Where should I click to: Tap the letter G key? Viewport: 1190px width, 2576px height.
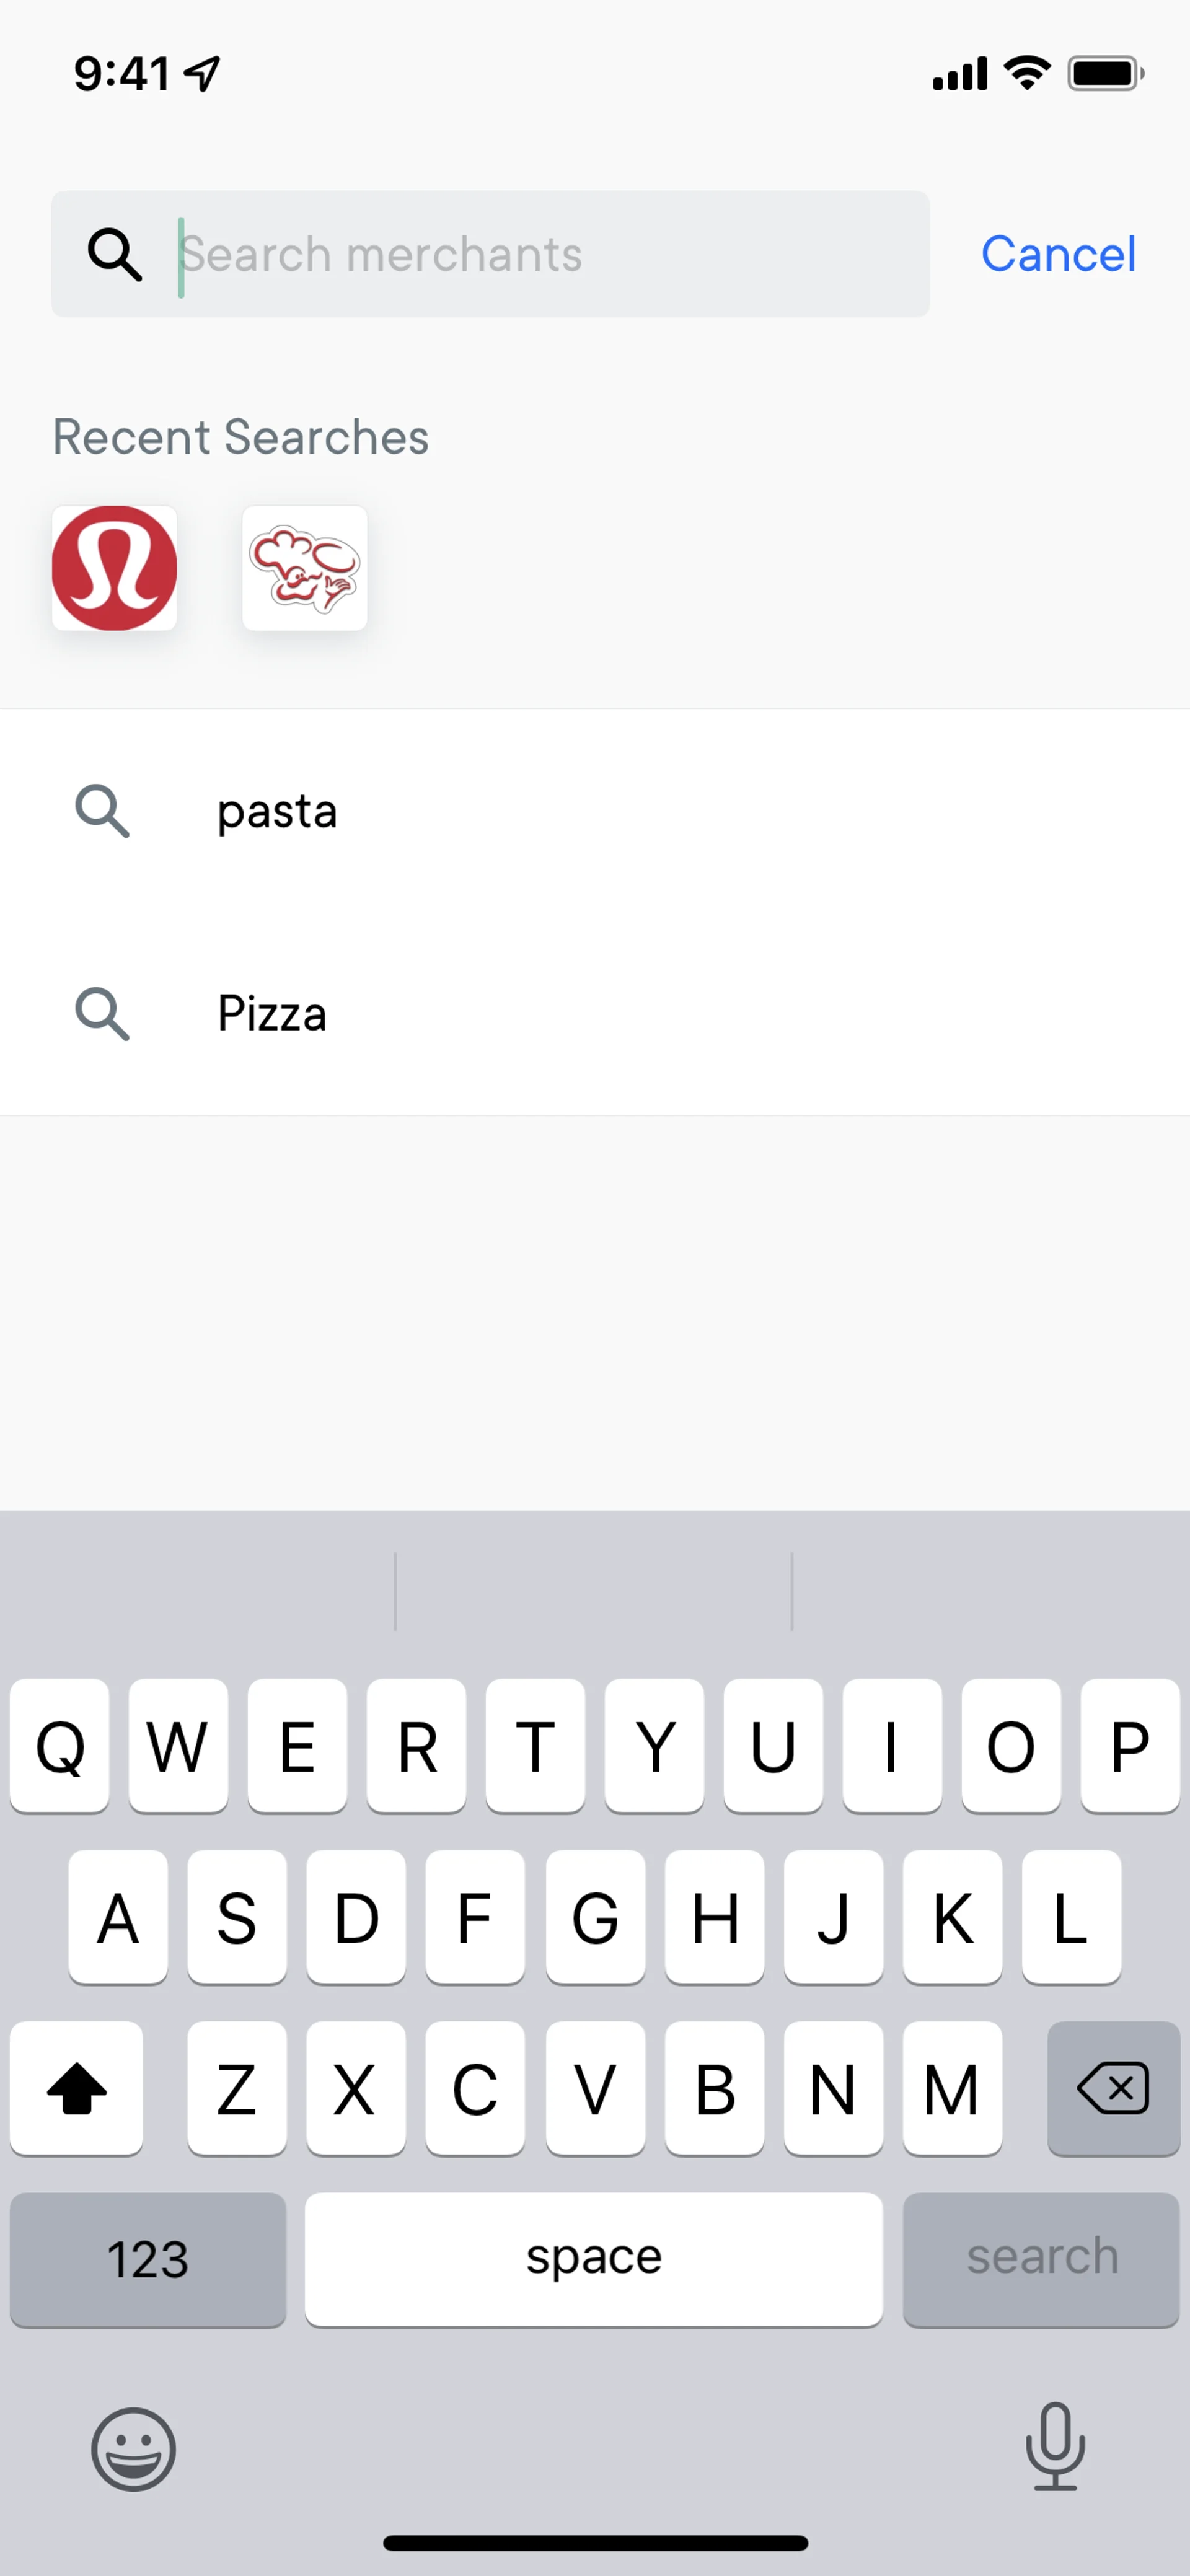(x=595, y=1918)
